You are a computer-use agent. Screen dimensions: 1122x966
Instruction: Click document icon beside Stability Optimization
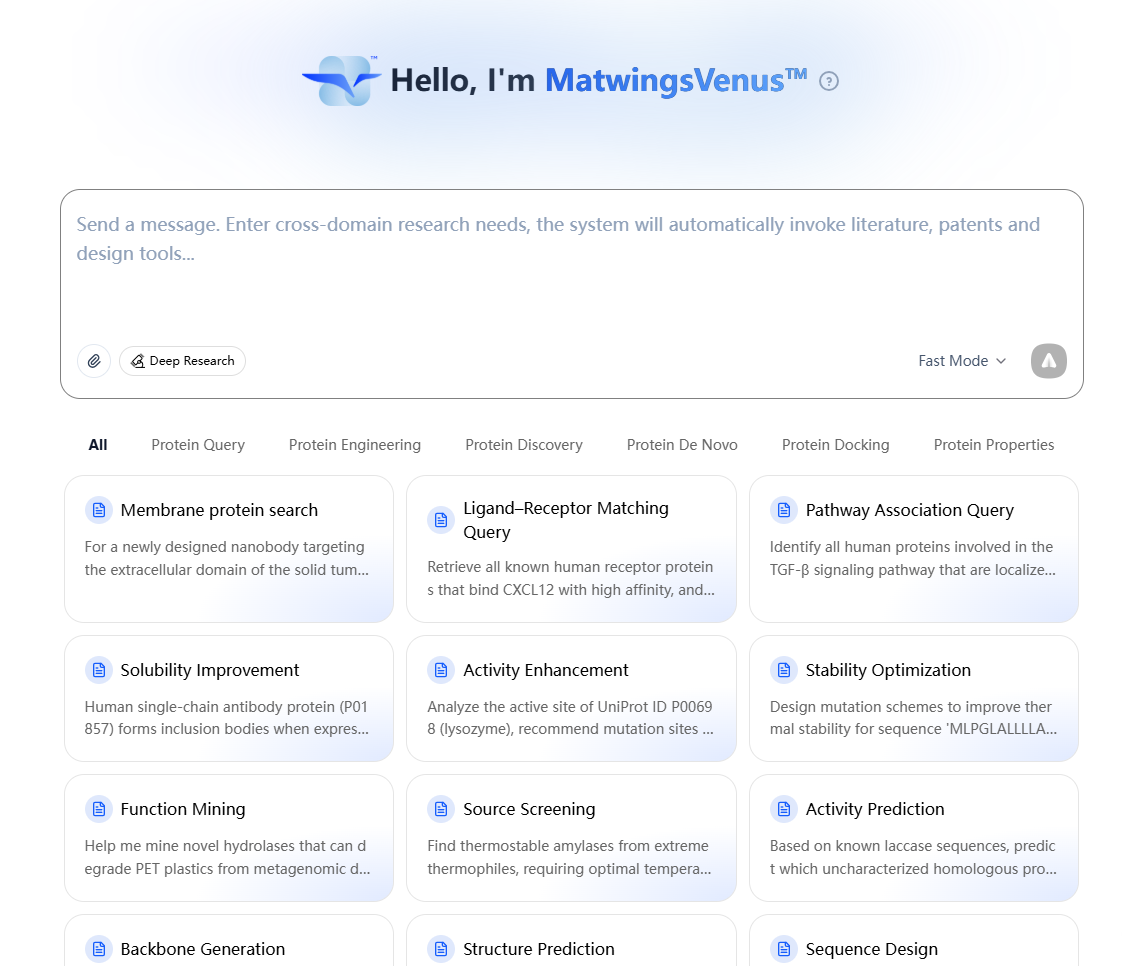[784, 670]
